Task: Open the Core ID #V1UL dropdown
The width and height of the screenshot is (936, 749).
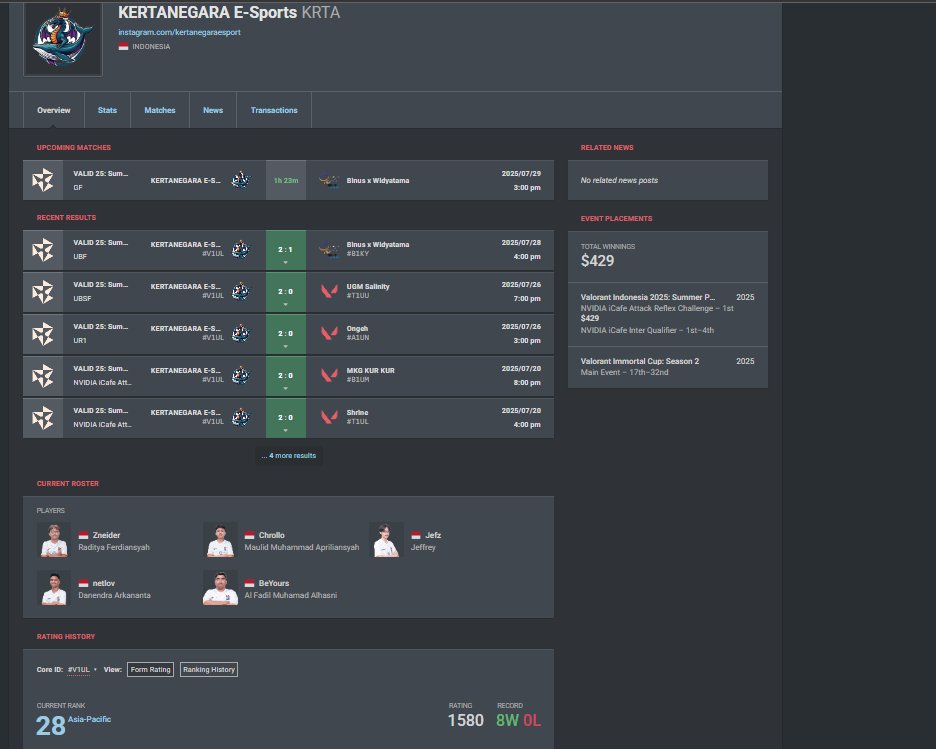Action: click(x=82, y=670)
